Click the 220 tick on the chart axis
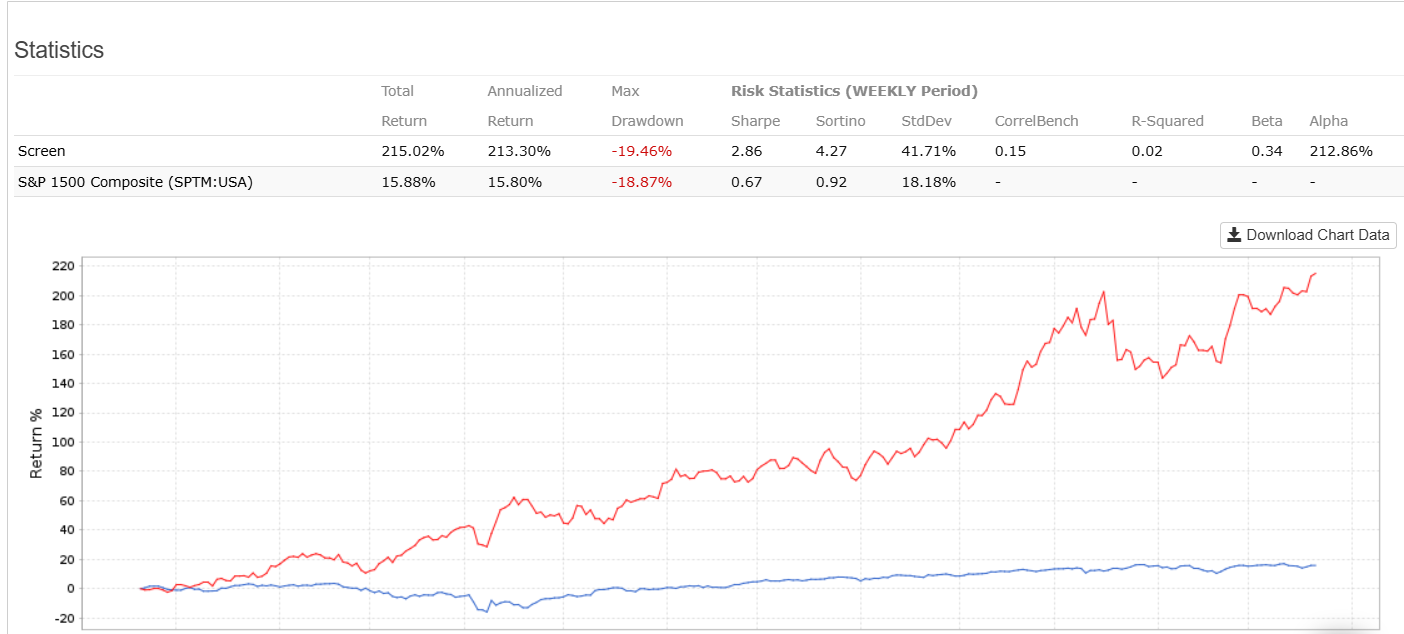1404x634 pixels. 62,266
